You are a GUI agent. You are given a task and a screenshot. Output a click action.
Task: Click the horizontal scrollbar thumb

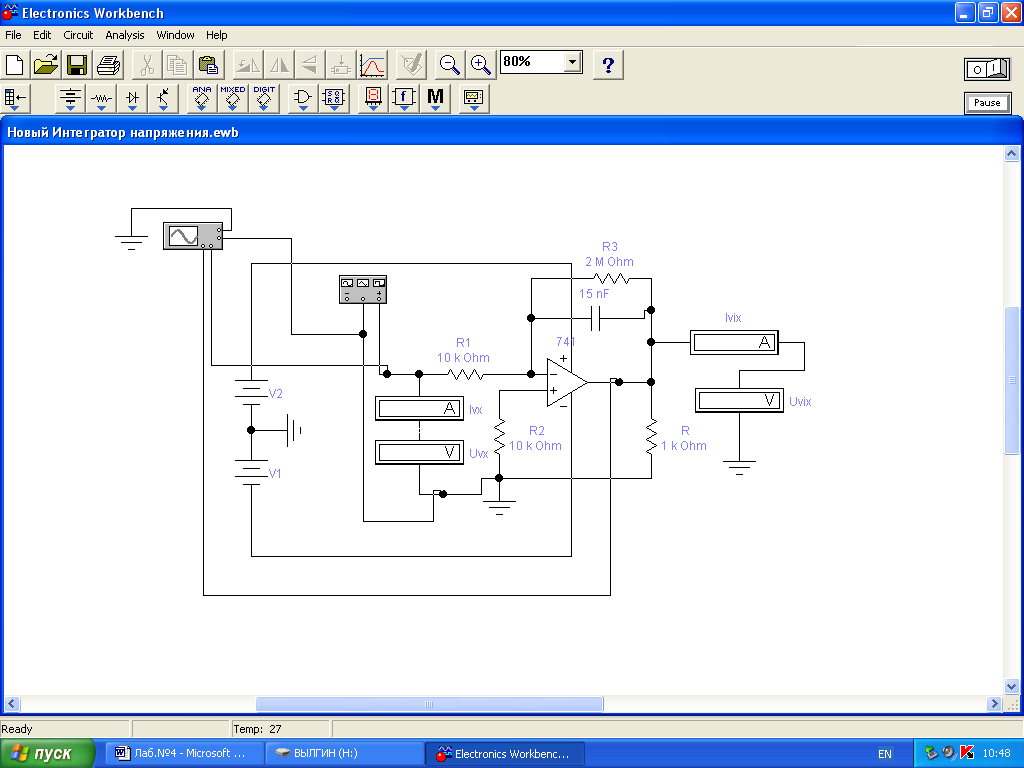(x=429, y=704)
